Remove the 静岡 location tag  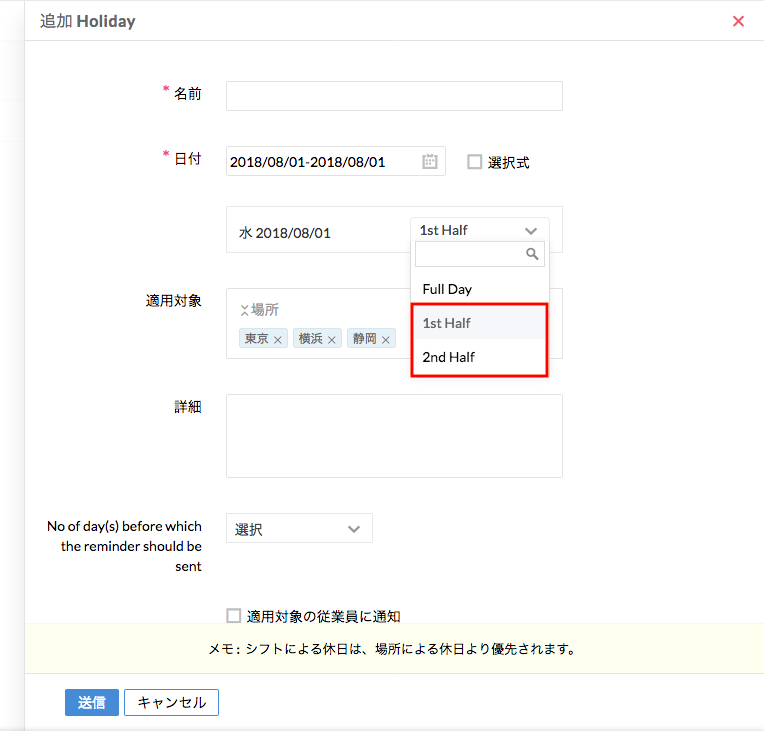[385, 340]
